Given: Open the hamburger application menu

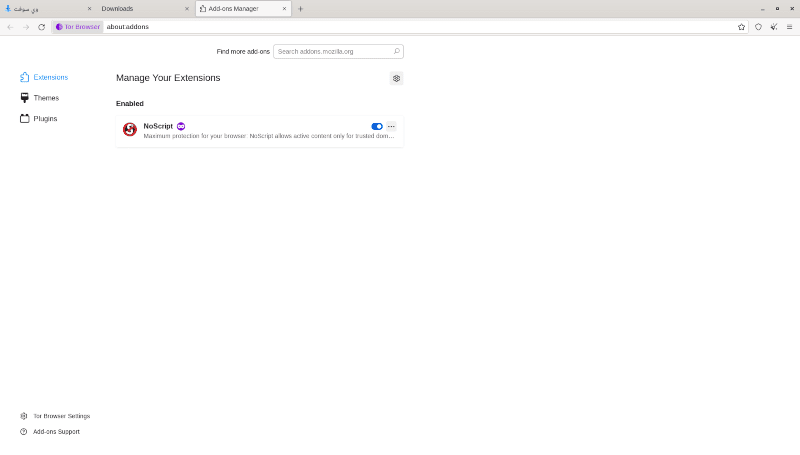Looking at the screenshot, I should click(789, 27).
